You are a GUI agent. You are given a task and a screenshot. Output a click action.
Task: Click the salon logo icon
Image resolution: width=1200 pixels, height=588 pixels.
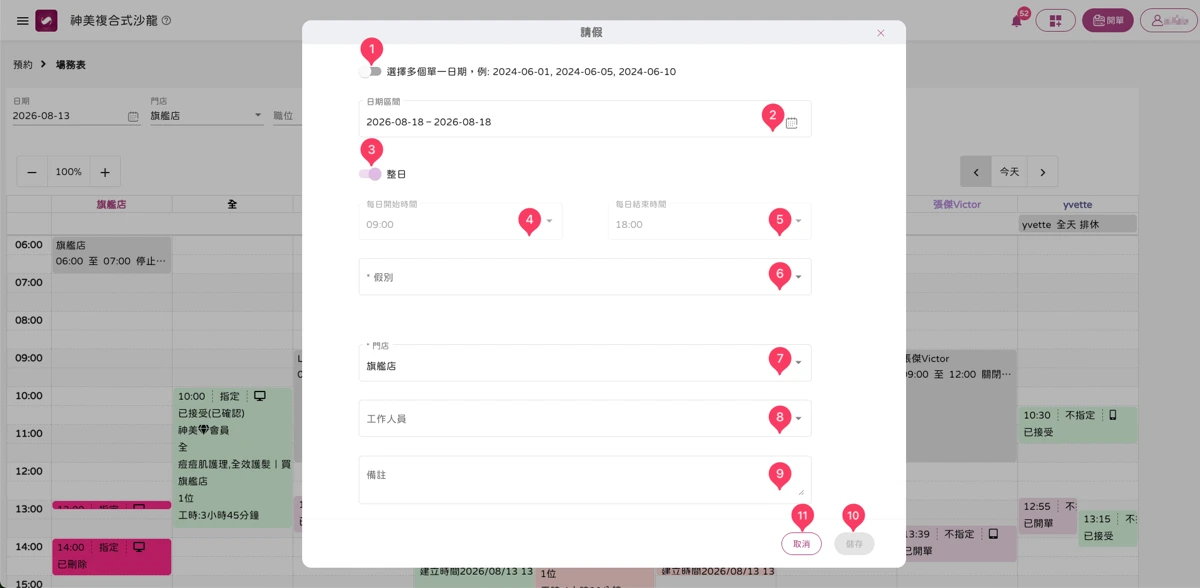coord(46,20)
